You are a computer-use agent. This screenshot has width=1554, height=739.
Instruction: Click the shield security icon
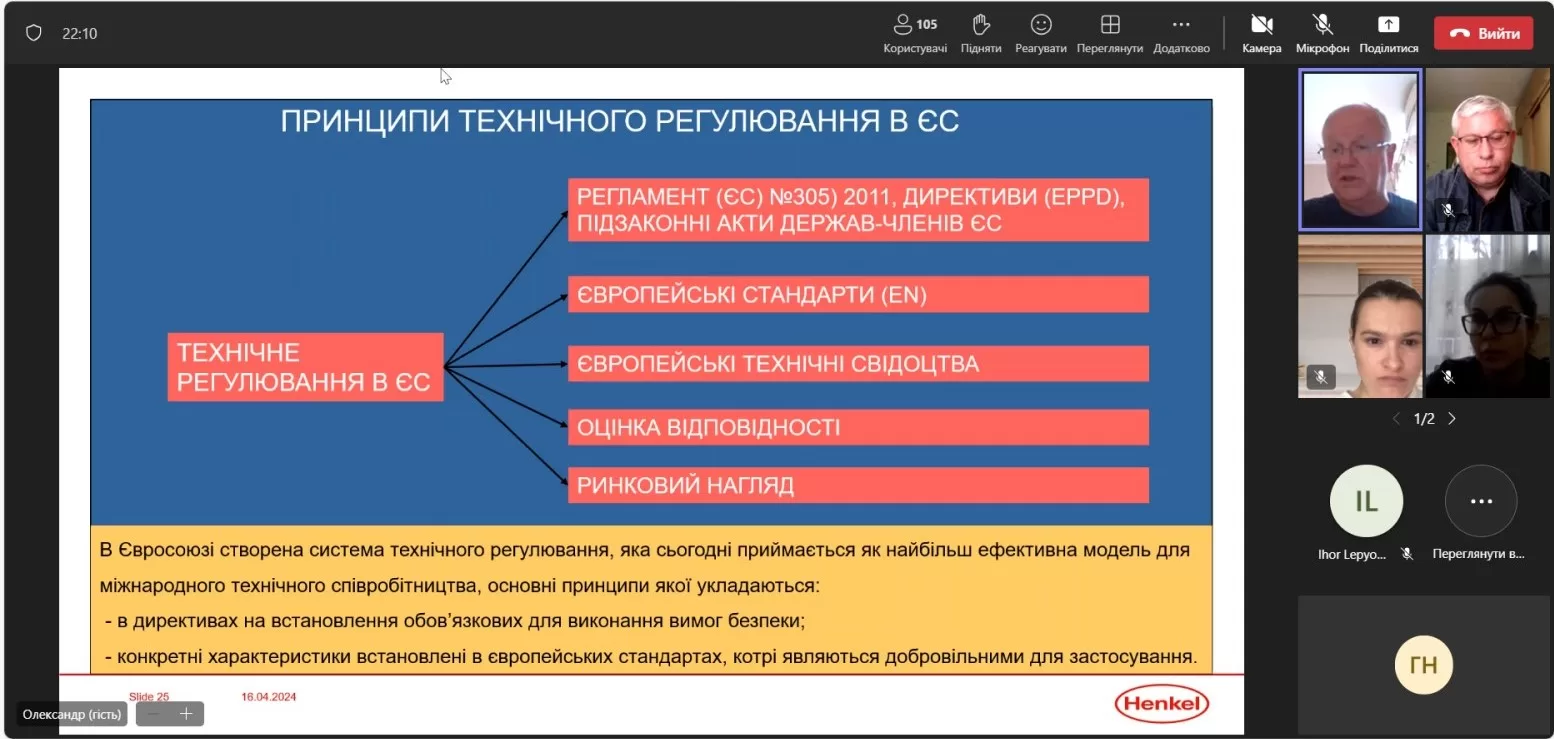point(34,33)
